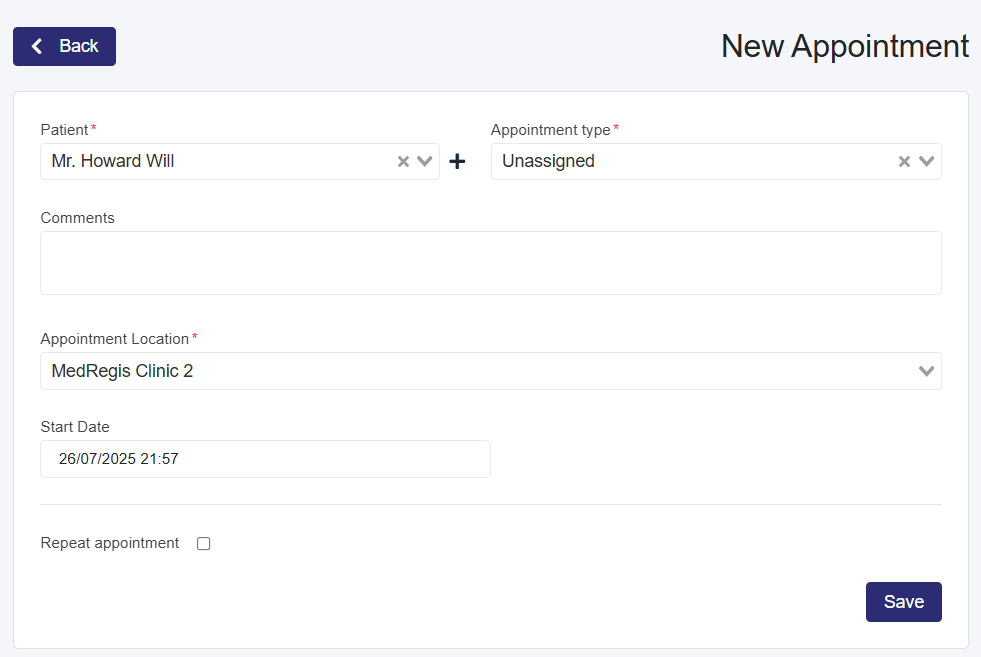Save the new appointment

click(903, 602)
